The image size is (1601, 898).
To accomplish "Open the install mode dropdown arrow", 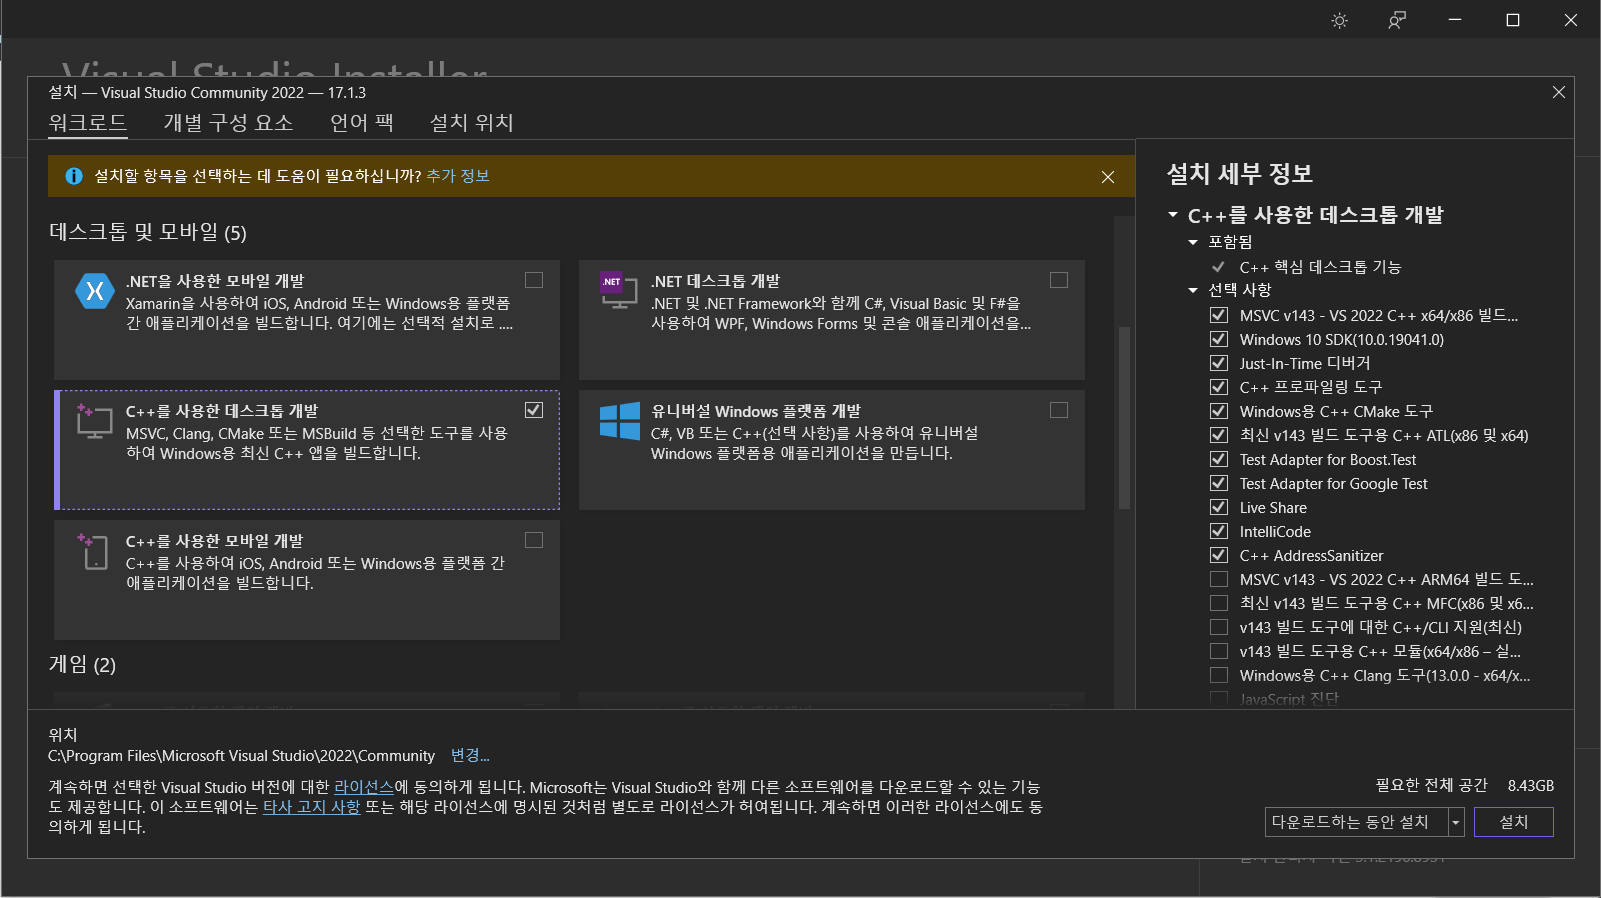I will 1456,822.
